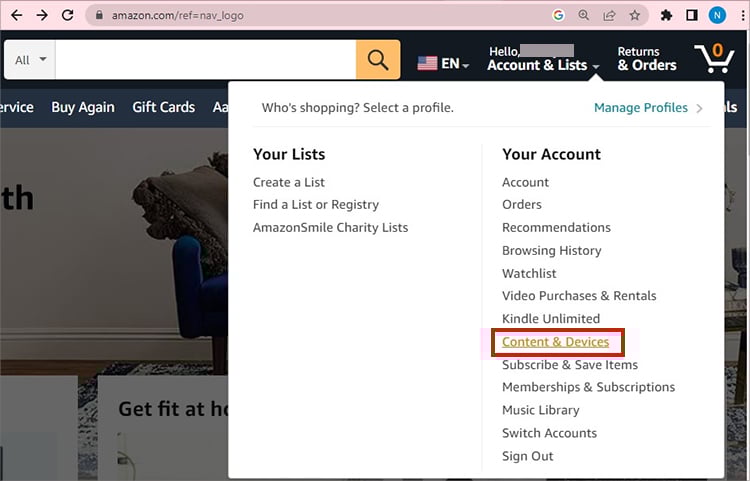750x481 pixels.
Task: Reload the page with the refresh icon
Action: (67, 15)
